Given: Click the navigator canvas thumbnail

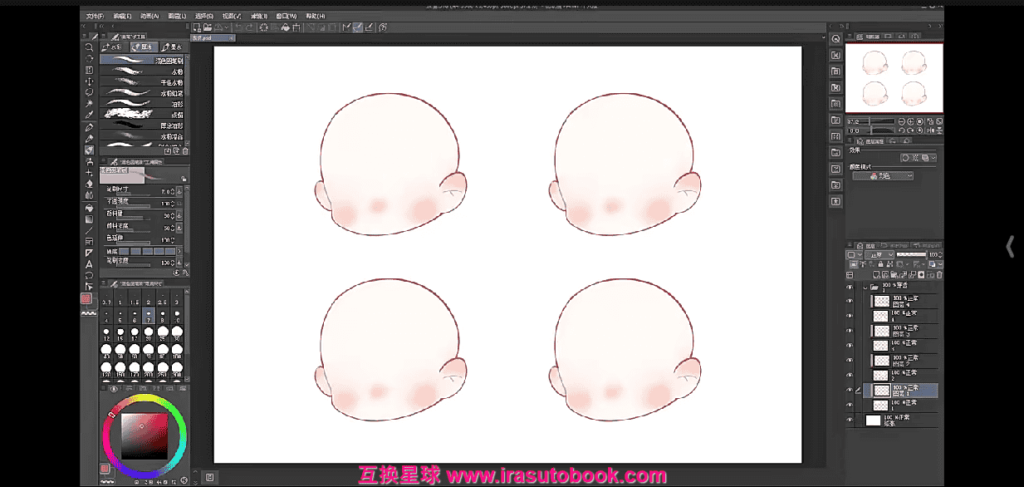Looking at the screenshot, I should pos(894,78).
